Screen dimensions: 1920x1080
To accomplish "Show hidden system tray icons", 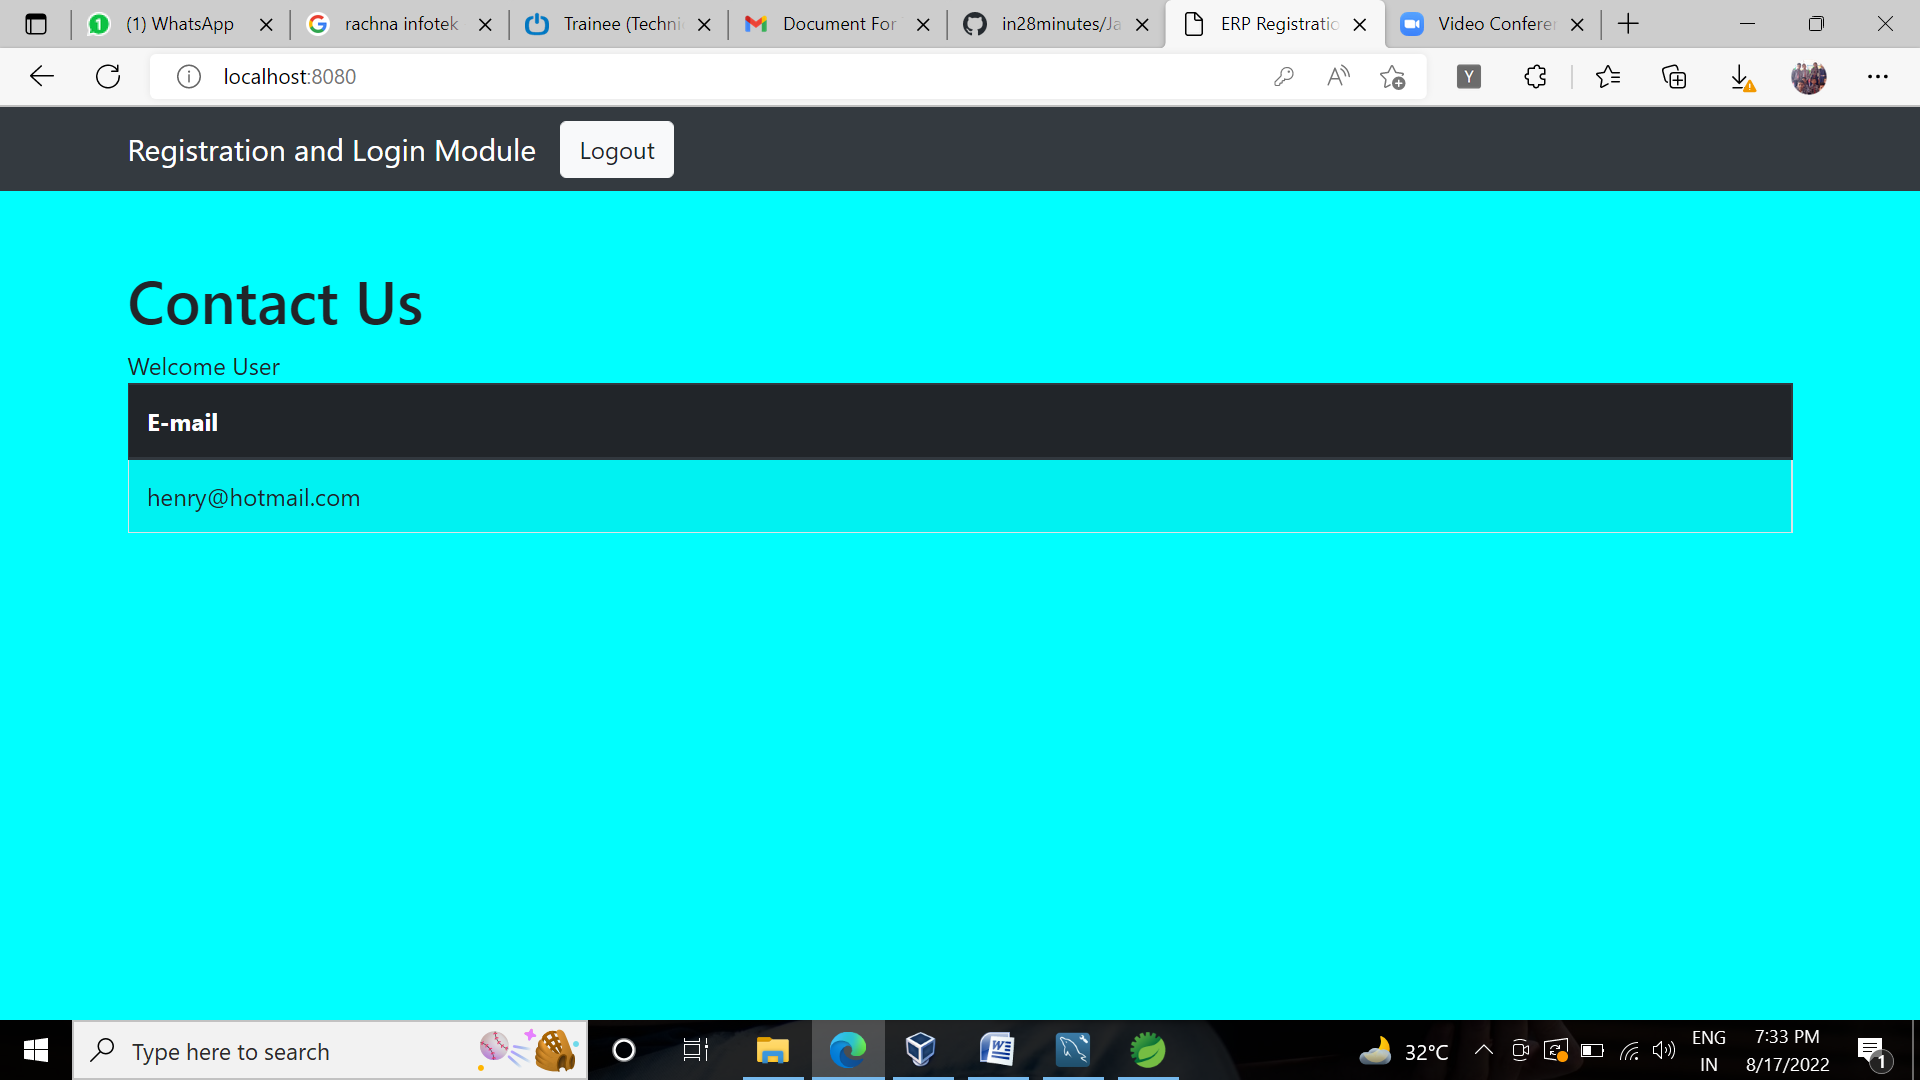I will (1484, 1050).
